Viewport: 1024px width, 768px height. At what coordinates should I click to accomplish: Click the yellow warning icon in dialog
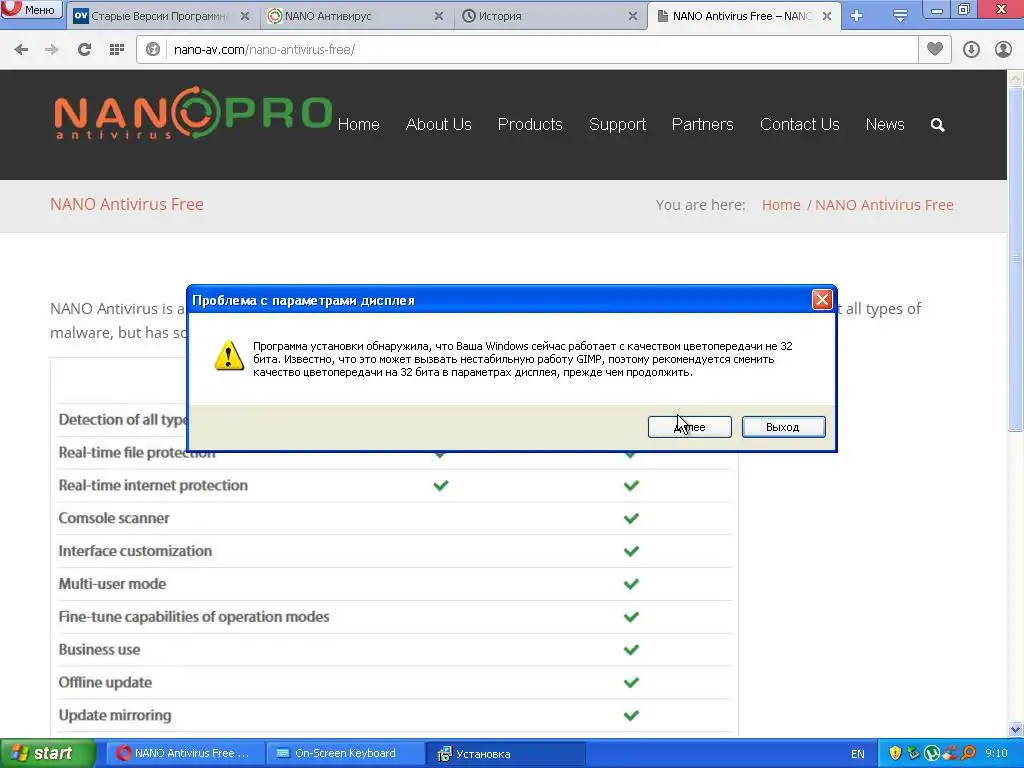click(x=229, y=356)
